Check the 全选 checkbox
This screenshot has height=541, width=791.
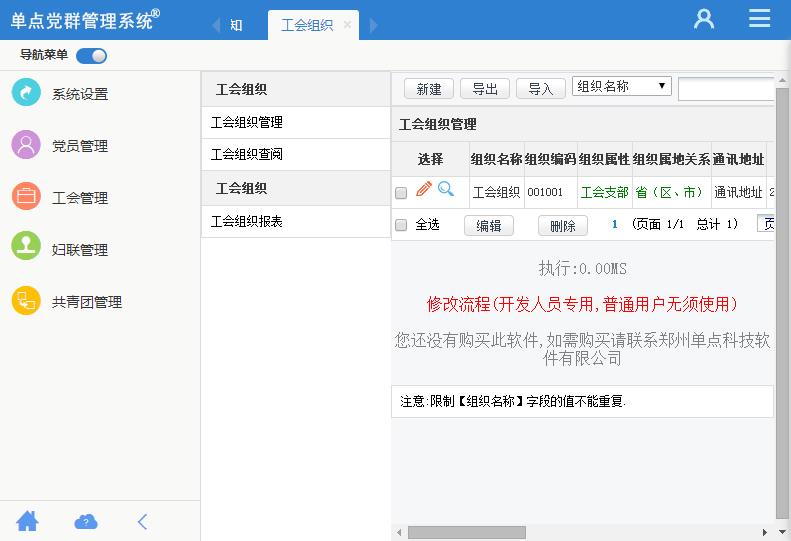click(x=401, y=225)
